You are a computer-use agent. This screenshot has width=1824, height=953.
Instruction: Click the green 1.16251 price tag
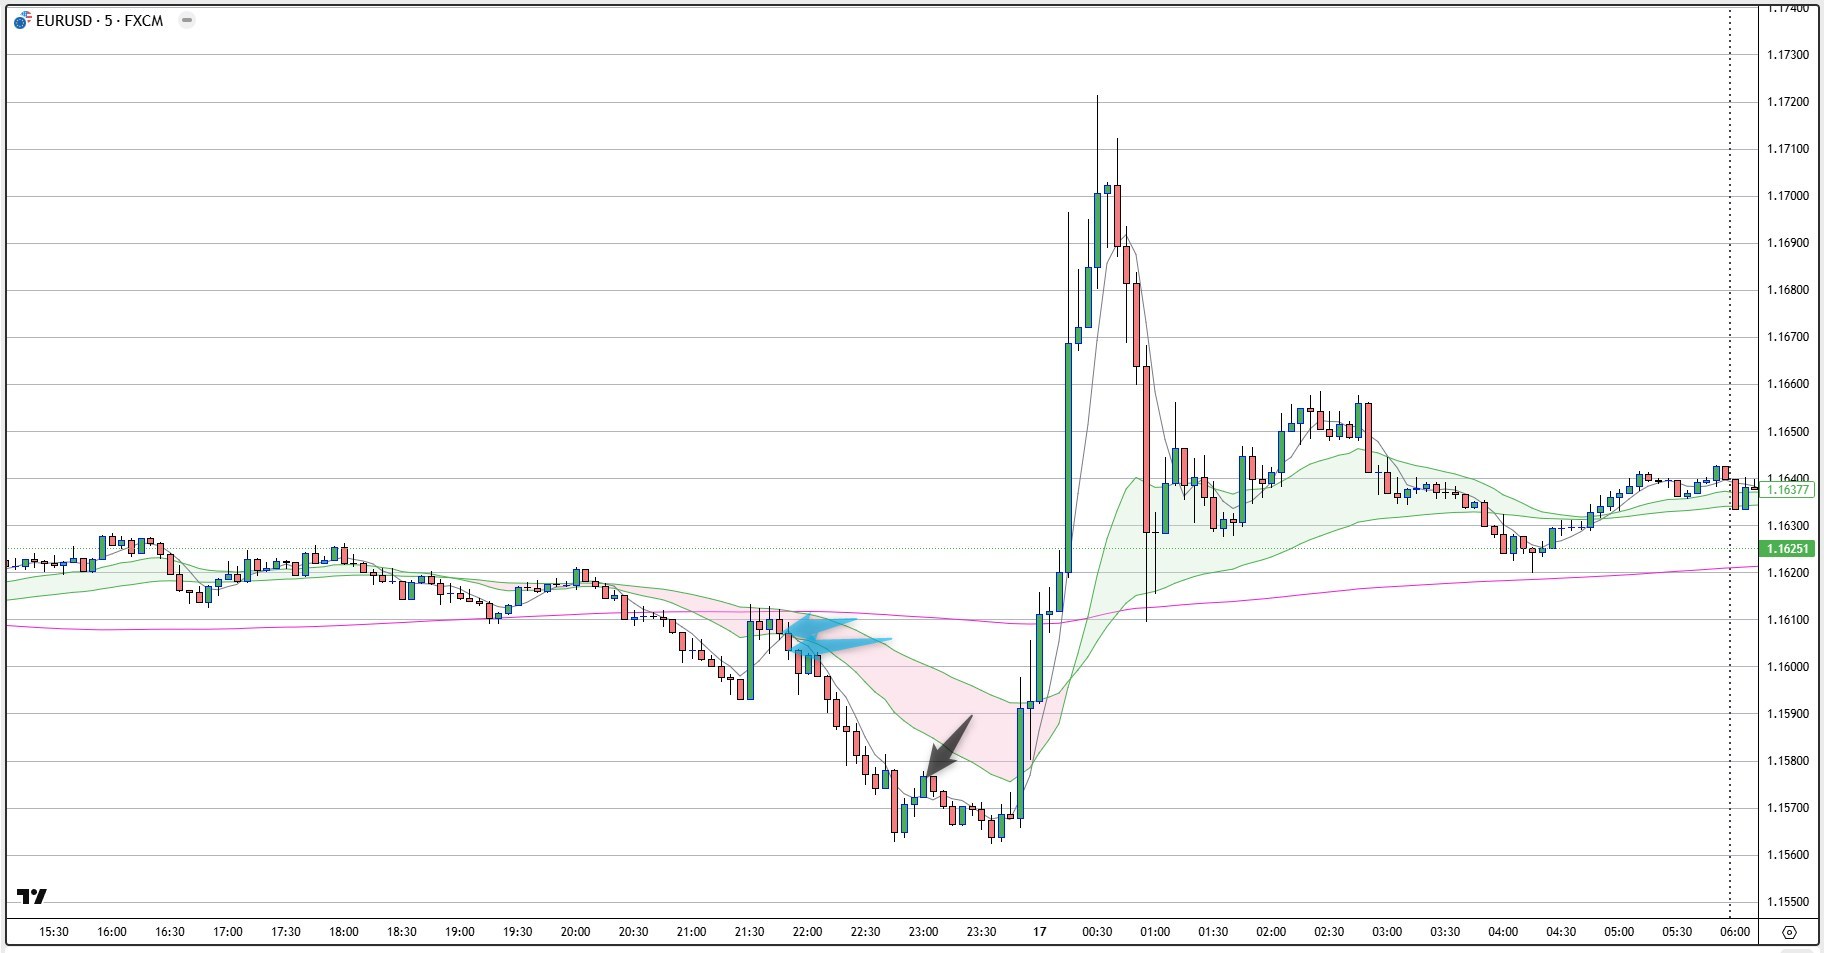pos(1787,549)
